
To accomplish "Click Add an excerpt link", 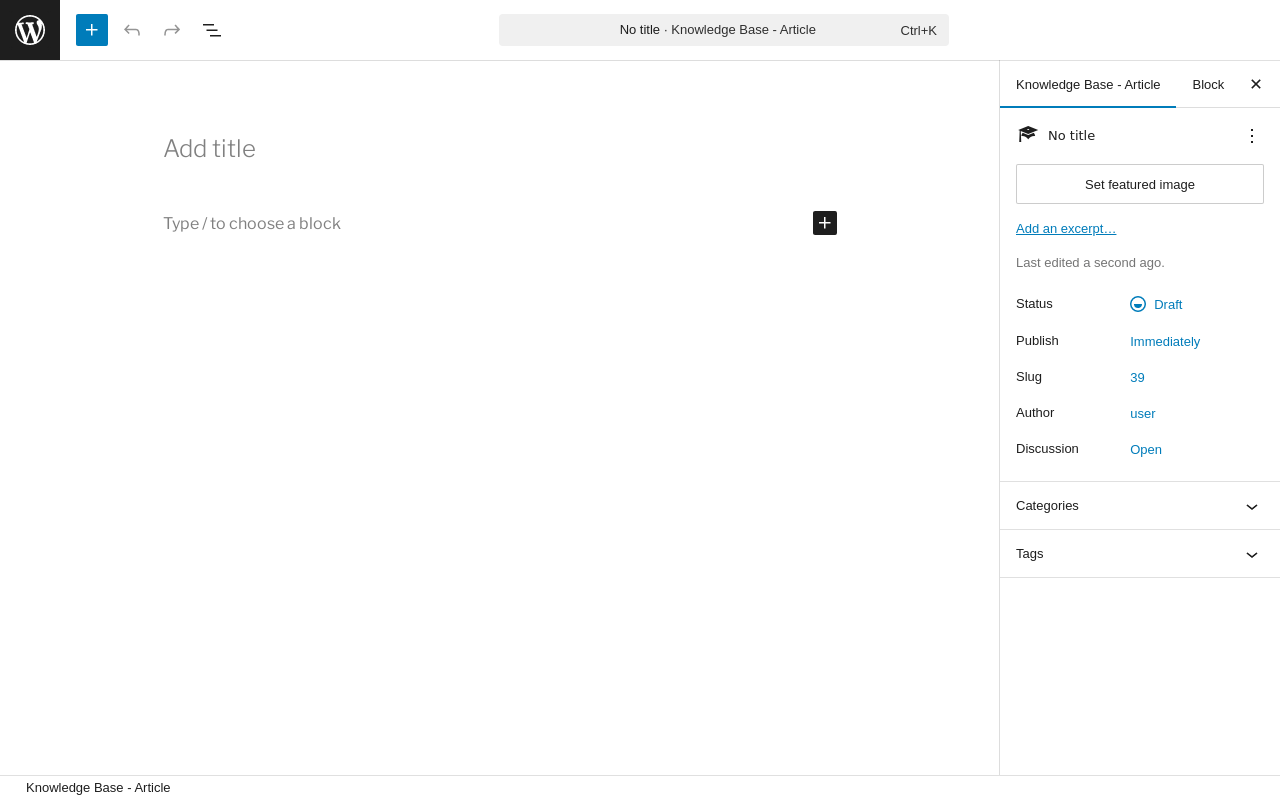I will pyautogui.click(x=1066, y=228).
